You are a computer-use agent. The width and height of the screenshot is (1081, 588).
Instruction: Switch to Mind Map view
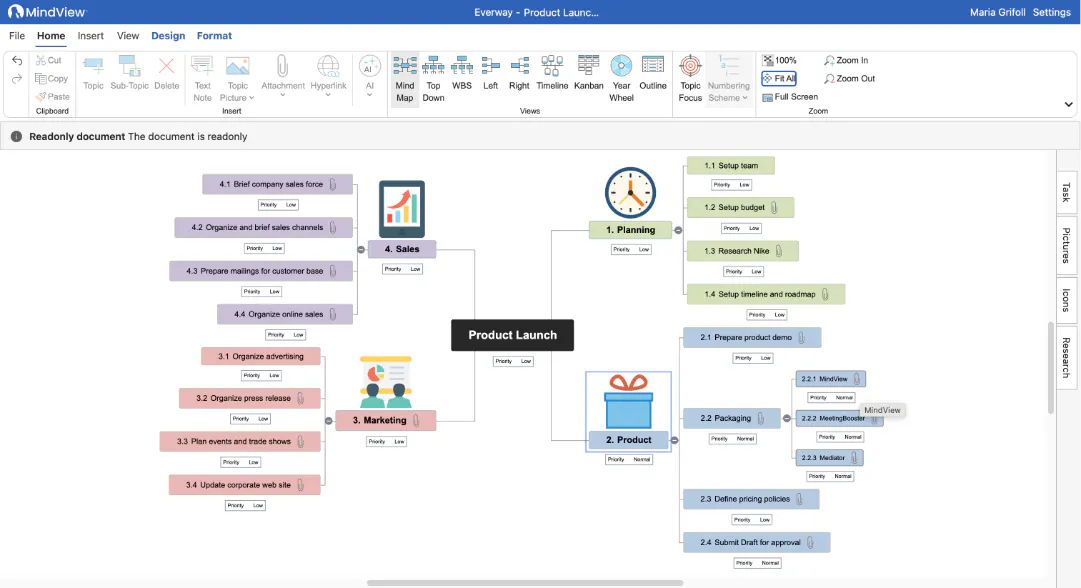405,79
